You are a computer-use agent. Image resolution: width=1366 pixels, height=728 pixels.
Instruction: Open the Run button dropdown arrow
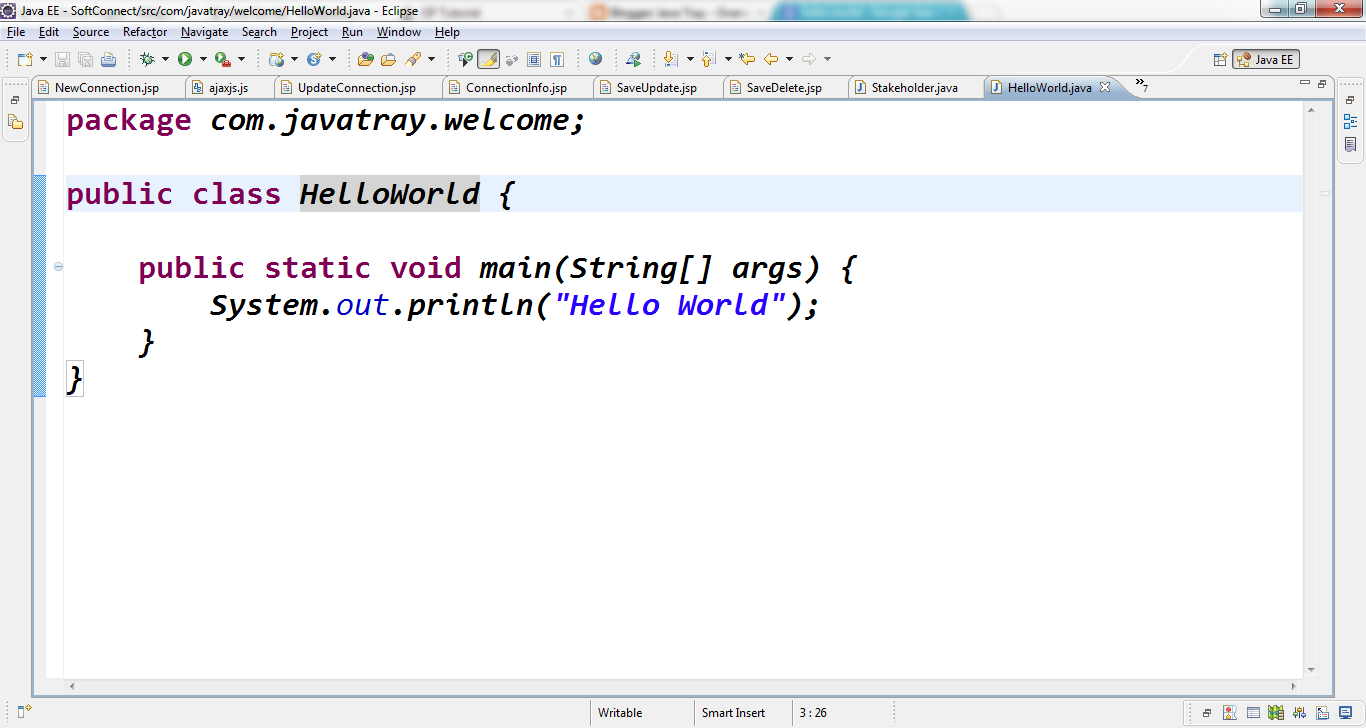coord(202,58)
